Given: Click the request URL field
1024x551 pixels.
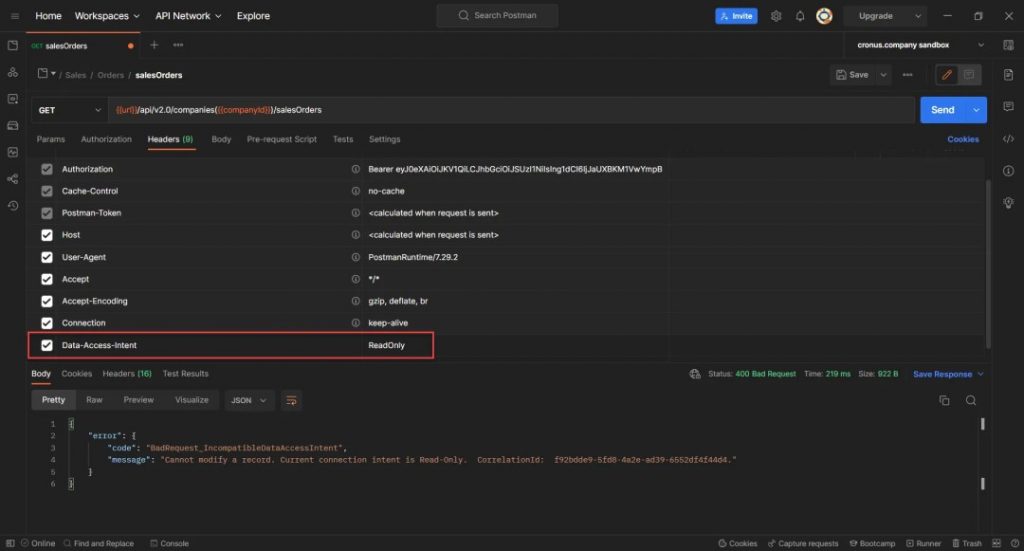Looking at the screenshot, I should [x=511, y=110].
